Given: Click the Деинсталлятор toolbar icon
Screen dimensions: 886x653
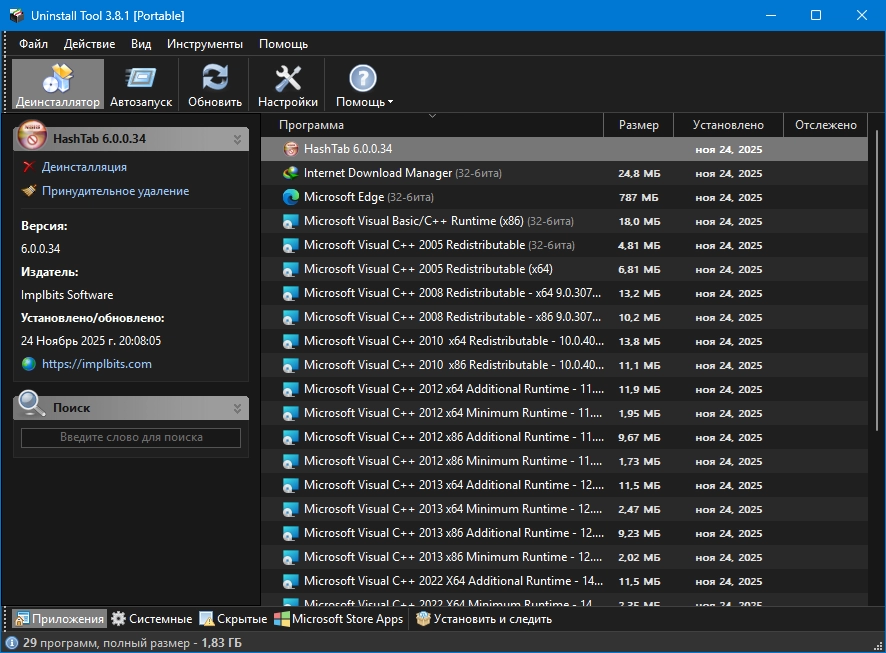Looking at the screenshot, I should tap(57, 84).
